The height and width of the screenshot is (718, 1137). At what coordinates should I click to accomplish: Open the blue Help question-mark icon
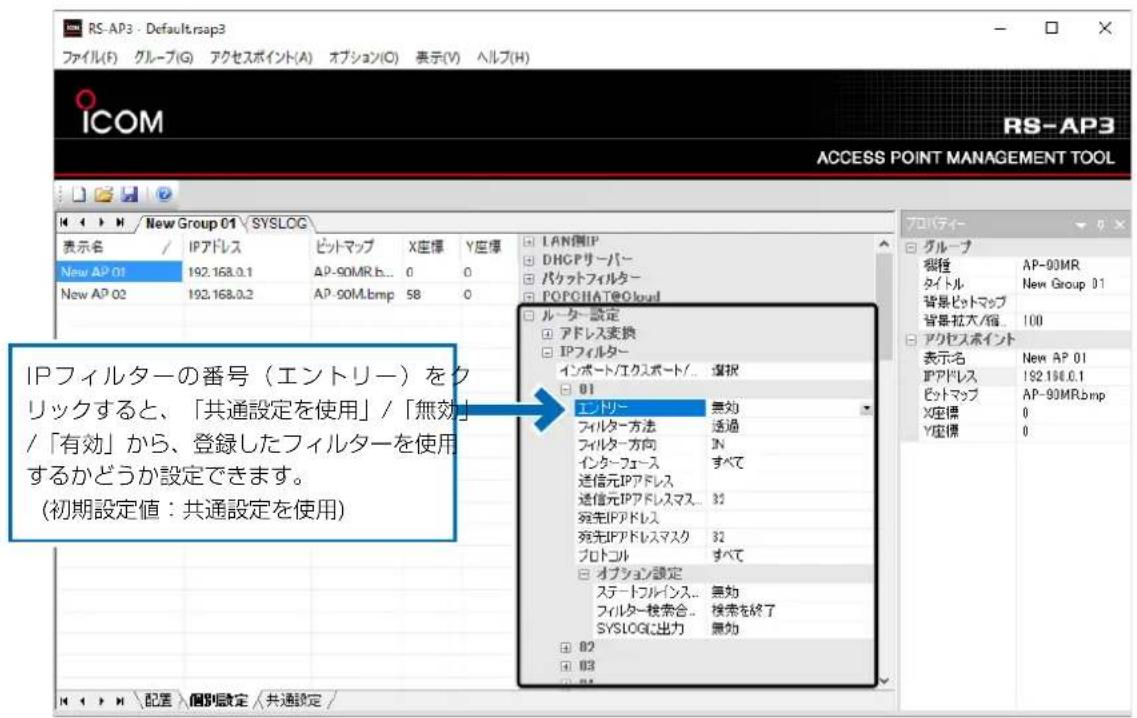click(164, 194)
